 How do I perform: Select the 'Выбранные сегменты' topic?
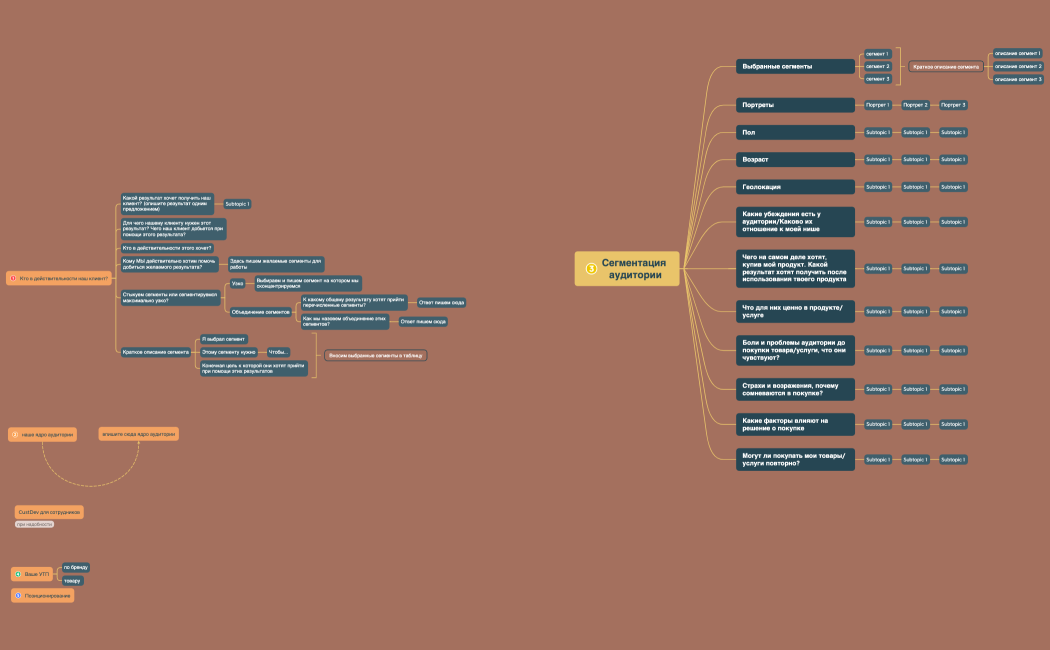click(x=795, y=66)
